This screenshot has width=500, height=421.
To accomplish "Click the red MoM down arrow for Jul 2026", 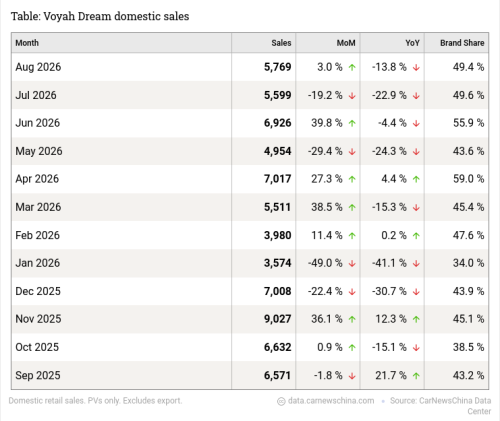I will click(352, 96).
